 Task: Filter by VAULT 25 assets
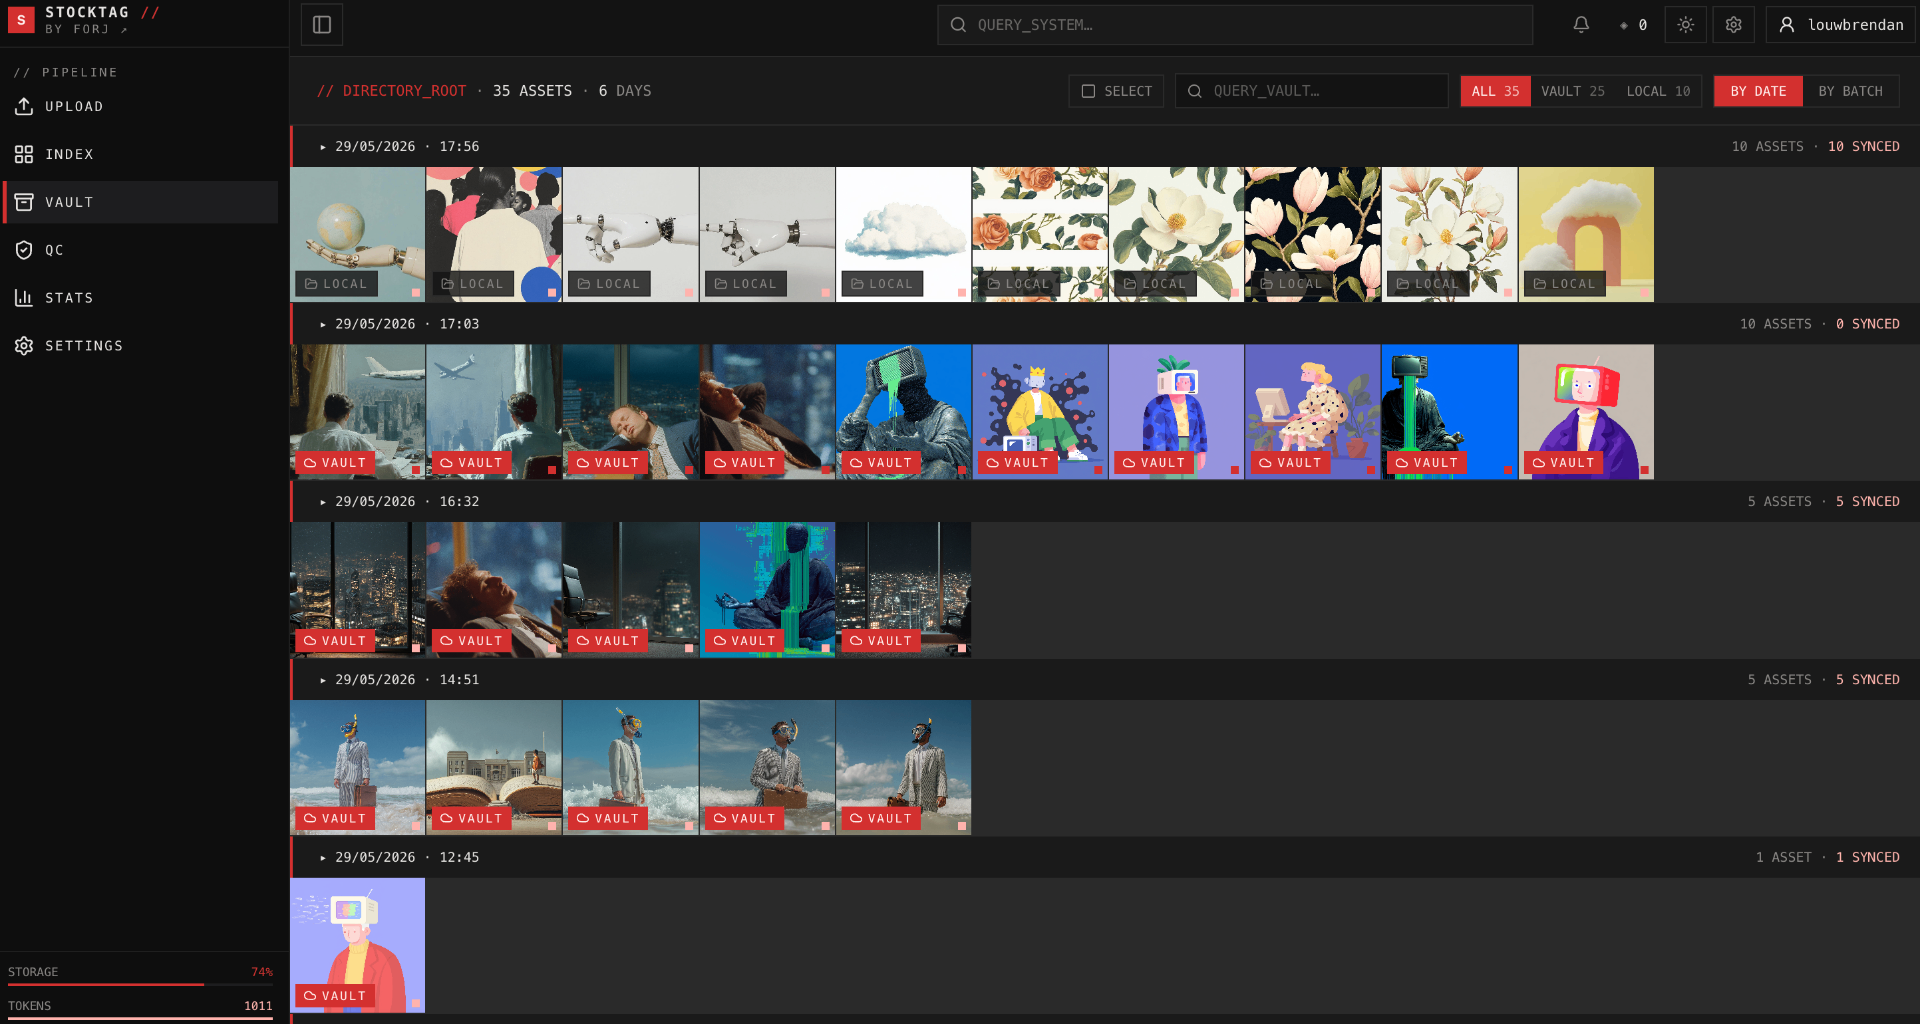click(1572, 91)
